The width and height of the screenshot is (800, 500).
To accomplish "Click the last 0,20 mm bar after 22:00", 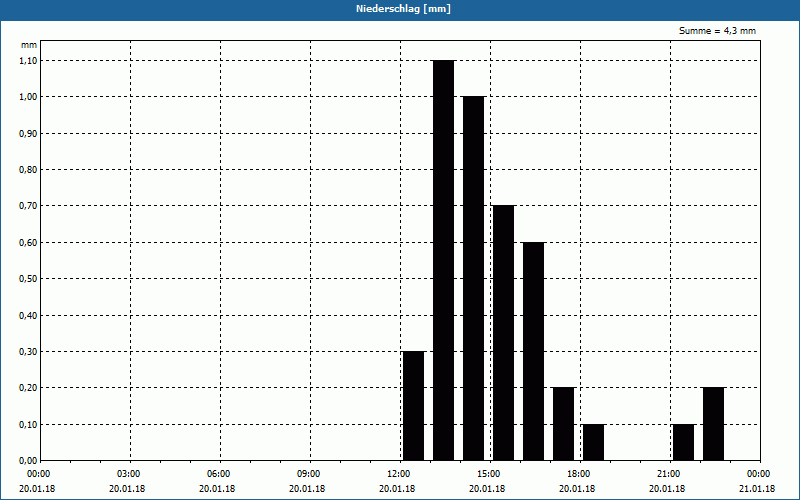I will [x=713, y=424].
